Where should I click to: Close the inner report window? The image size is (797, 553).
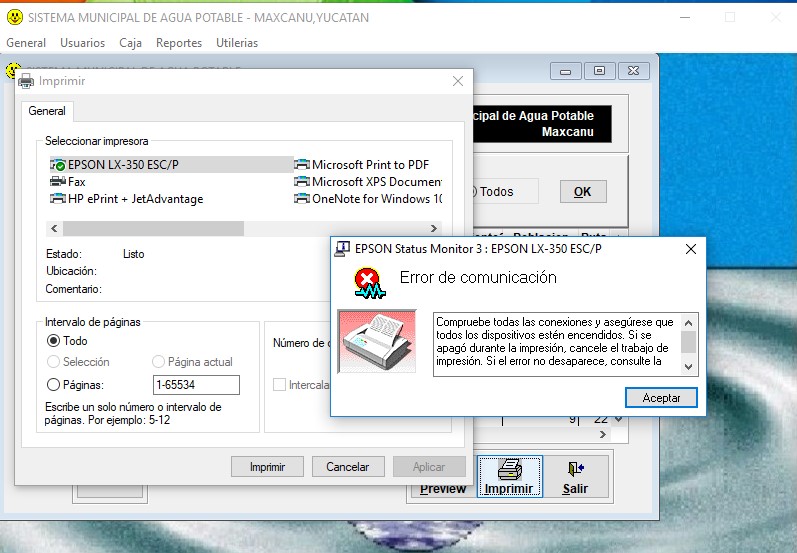633,71
